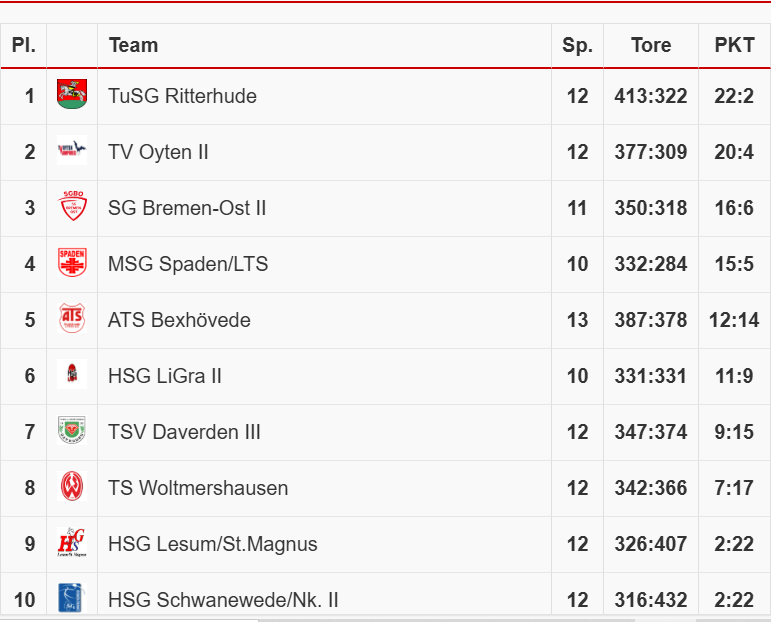Select the MSG Spaden/LTS team name
The width and height of the screenshot is (771, 622).
(188, 264)
